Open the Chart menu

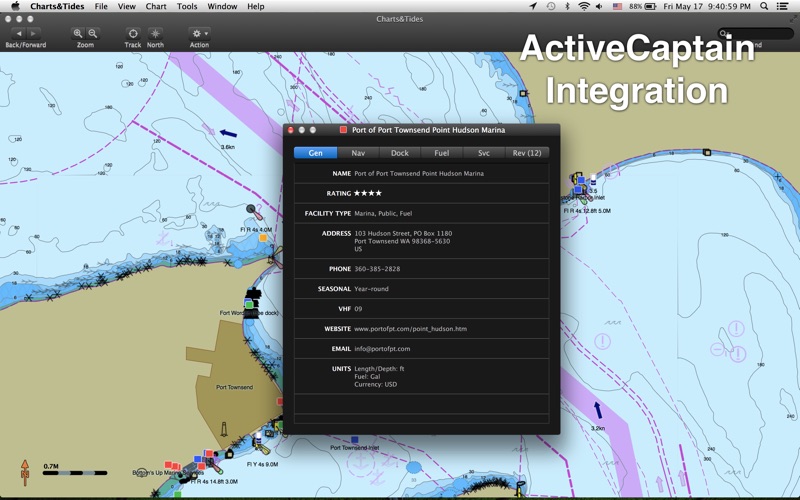click(156, 6)
